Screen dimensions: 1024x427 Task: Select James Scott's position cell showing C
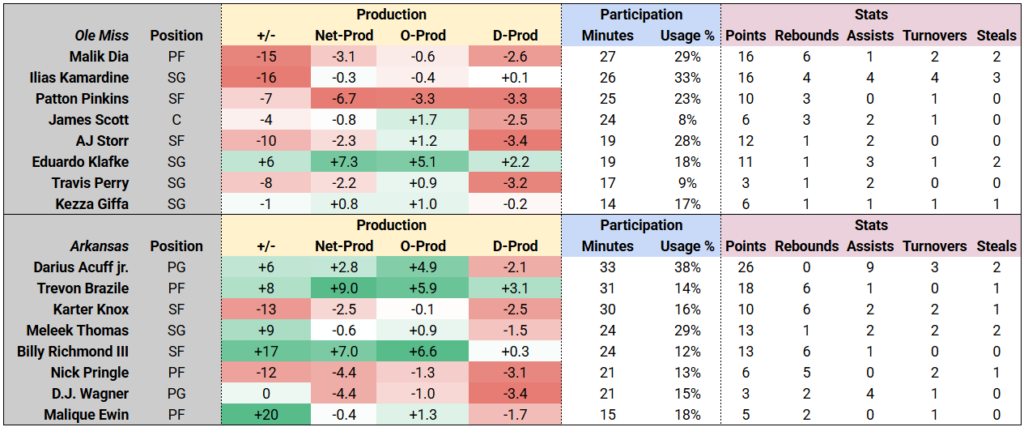tap(176, 120)
